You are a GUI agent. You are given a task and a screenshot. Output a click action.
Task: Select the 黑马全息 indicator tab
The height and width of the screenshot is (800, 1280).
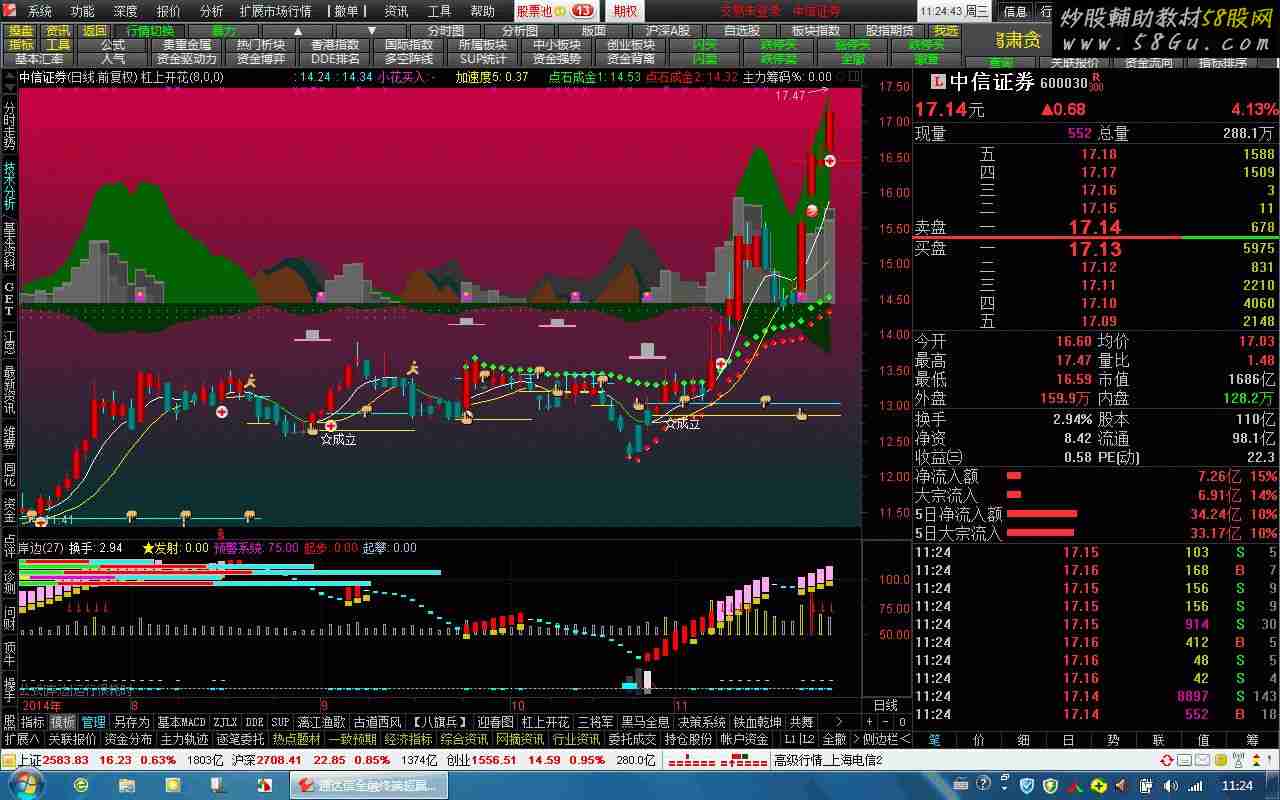pos(646,722)
